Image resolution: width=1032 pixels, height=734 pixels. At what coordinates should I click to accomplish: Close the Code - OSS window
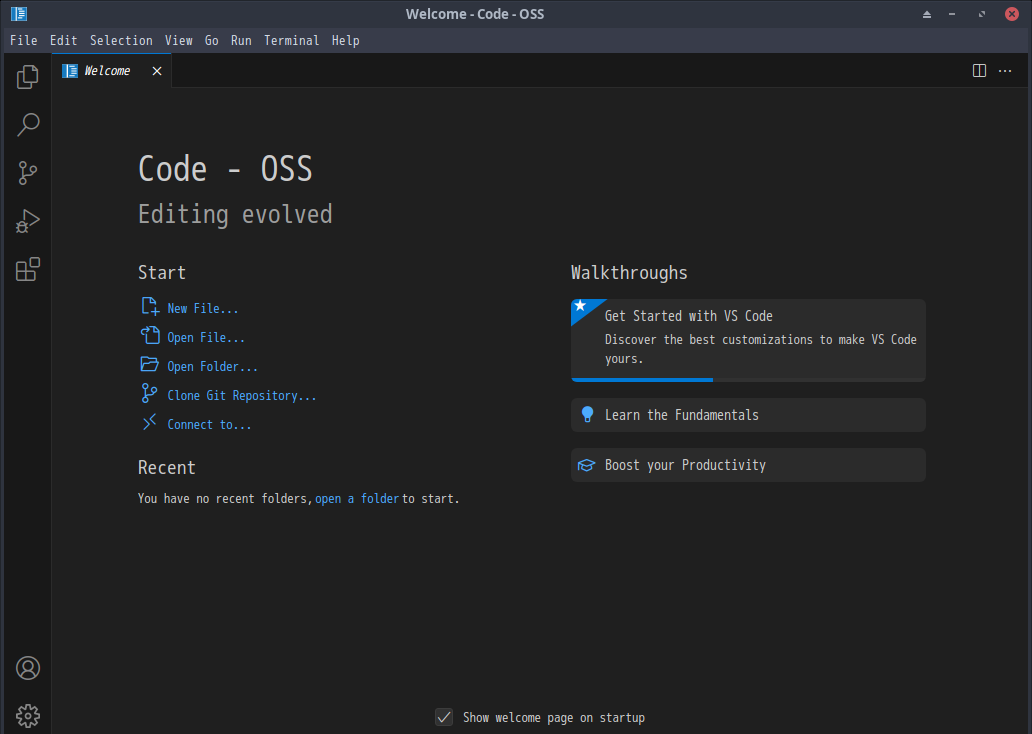click(1012, 14)
